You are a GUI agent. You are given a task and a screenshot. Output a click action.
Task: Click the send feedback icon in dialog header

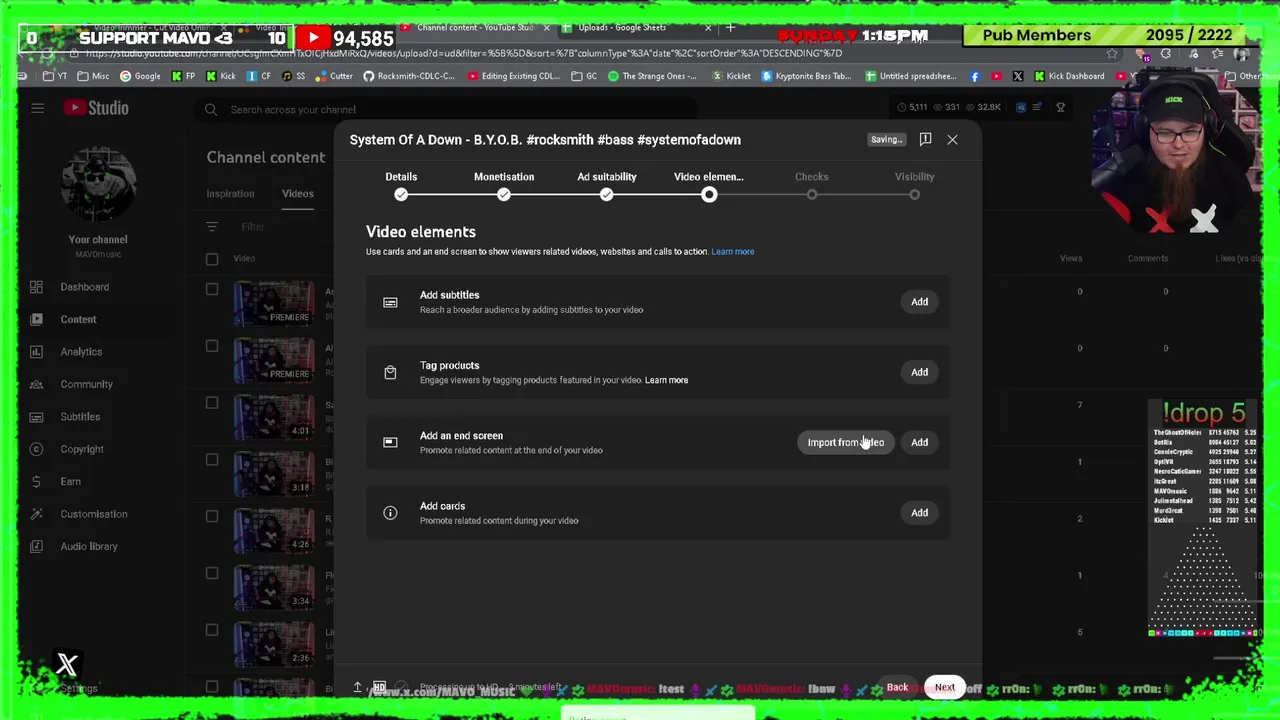(925, 139)
